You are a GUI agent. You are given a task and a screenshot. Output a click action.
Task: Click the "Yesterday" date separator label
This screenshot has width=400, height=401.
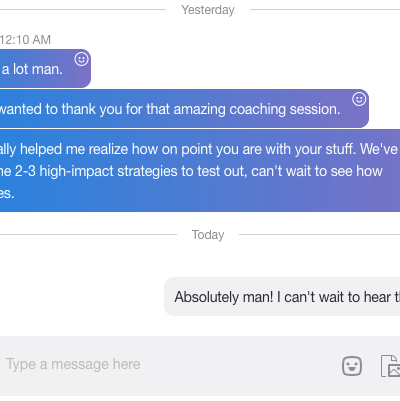coord(208,10)
